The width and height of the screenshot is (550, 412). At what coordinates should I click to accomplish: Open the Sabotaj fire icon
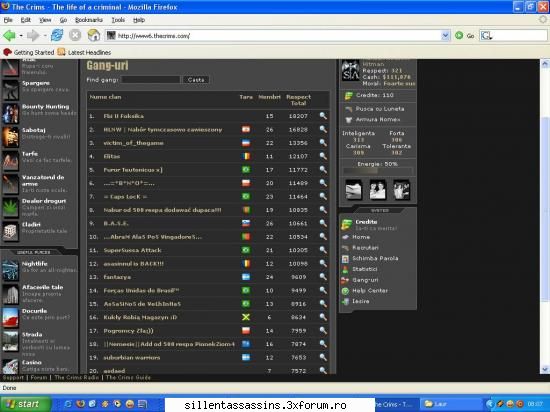(10, 137)
